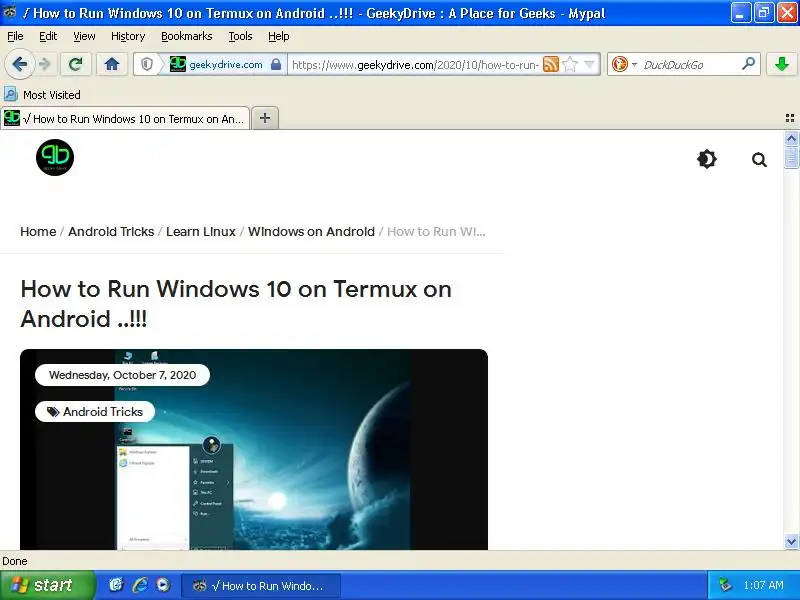Select the How to Run Windows 10 tab
800x600 pixels.
click(126, 118)
